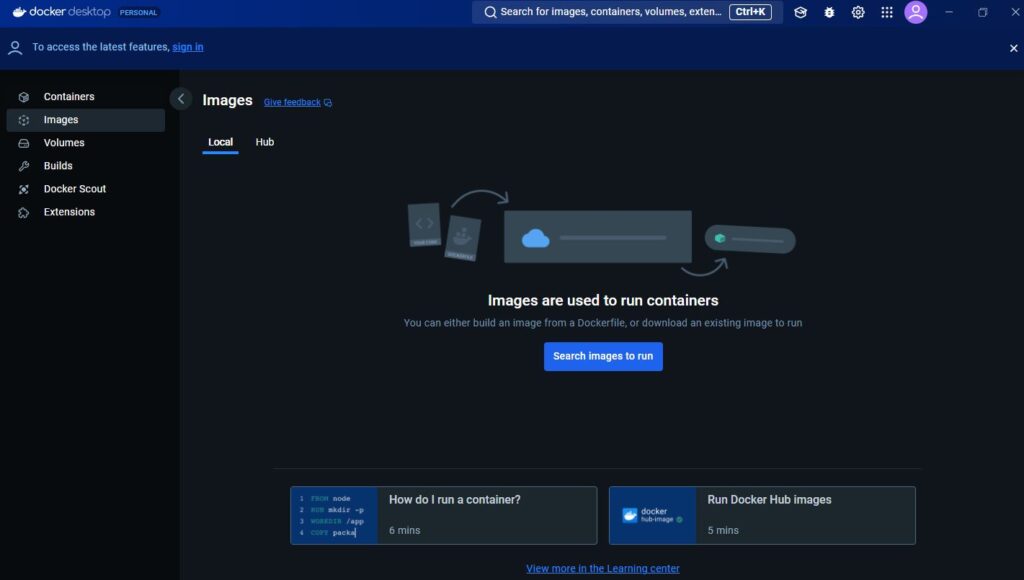Viewport: 1024px width, 580px height.
Task: Click the '5 mins' duration text
Action: point(723,530)
